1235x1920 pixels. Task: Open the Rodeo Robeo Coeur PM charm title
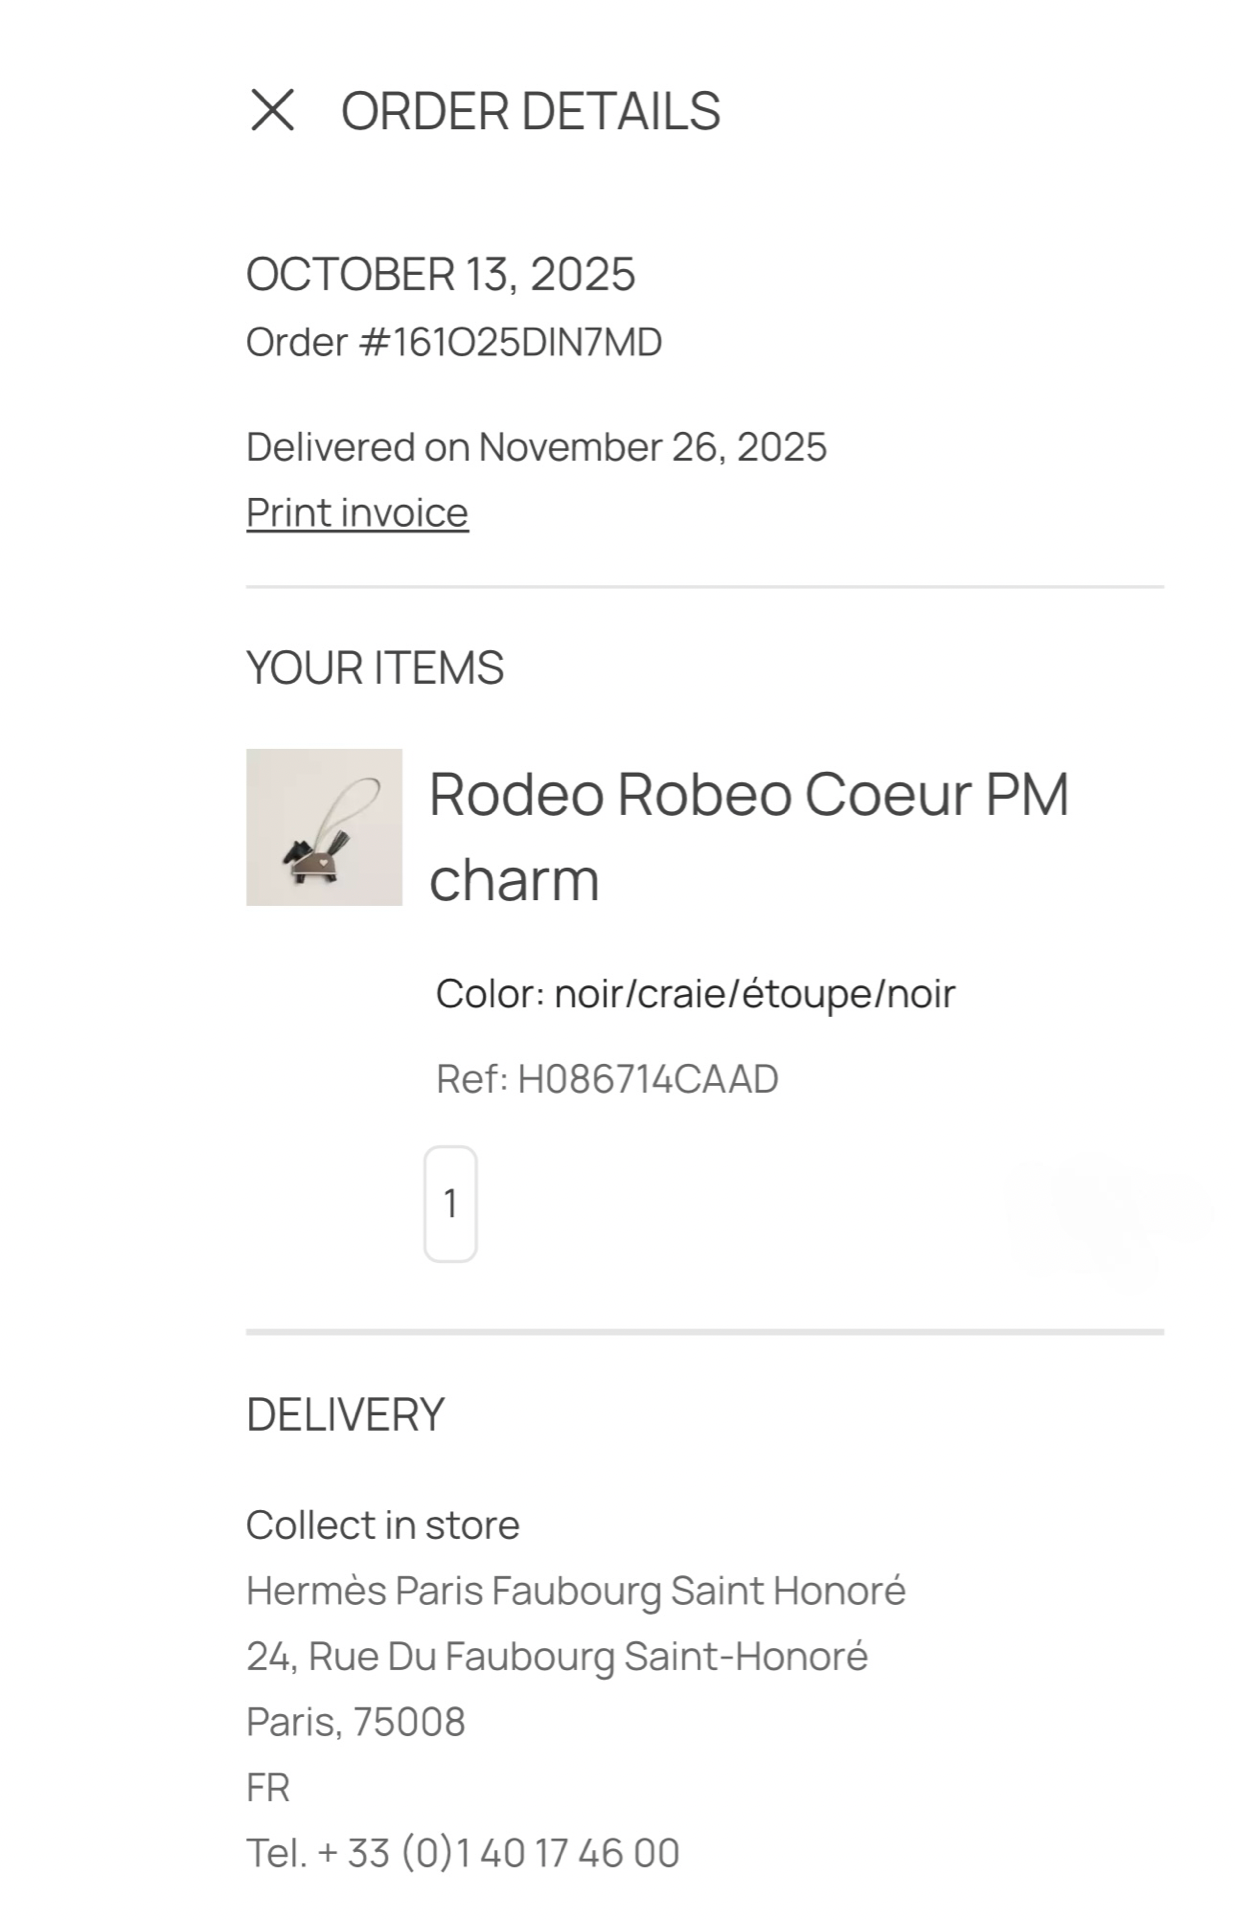[x=748, y=836]
